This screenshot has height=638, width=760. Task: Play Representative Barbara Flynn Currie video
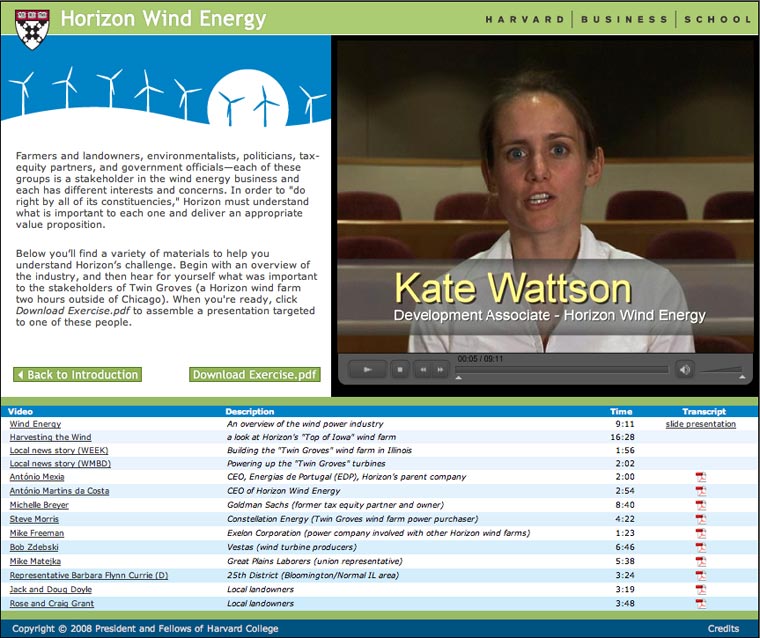pos(89,576)
